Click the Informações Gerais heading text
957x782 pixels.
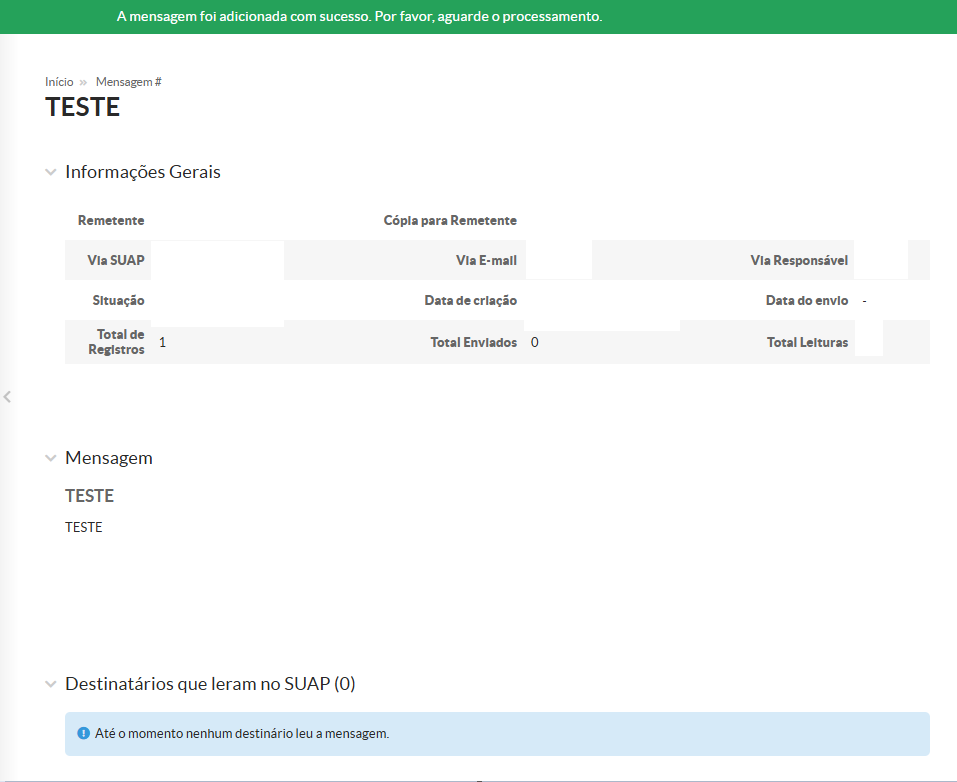click(143, 172)
